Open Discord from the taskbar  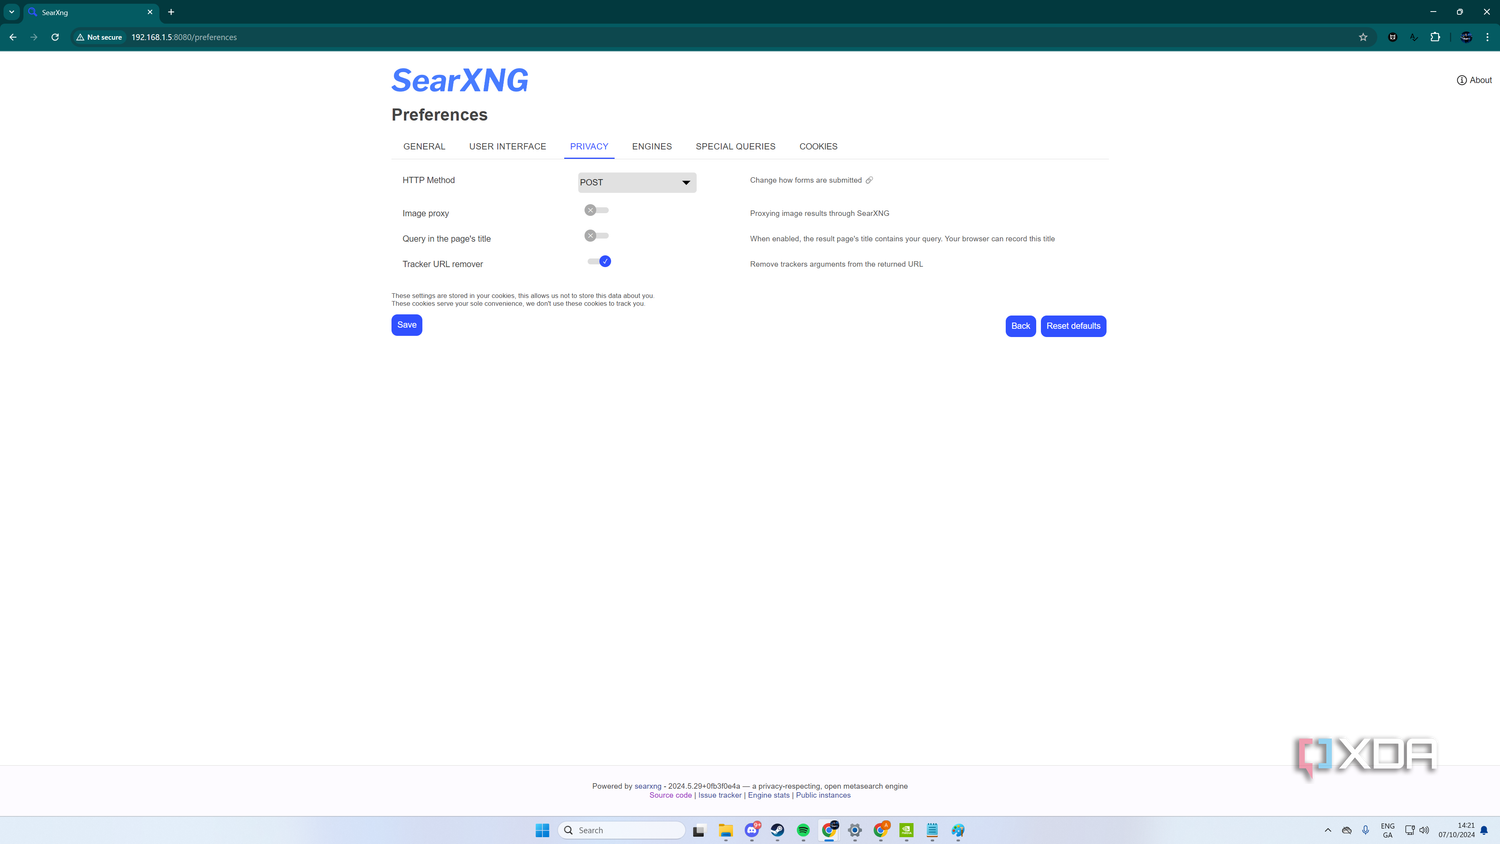pos(752,830)
